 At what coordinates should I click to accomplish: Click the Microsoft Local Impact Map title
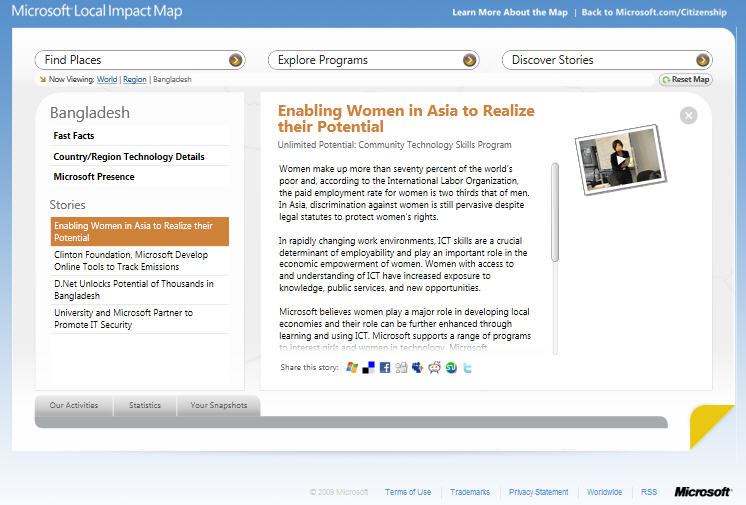pos(97,11)
